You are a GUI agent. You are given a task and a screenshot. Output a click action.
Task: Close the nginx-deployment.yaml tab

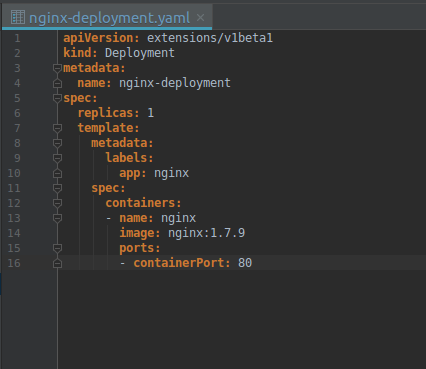click(200, 17)
